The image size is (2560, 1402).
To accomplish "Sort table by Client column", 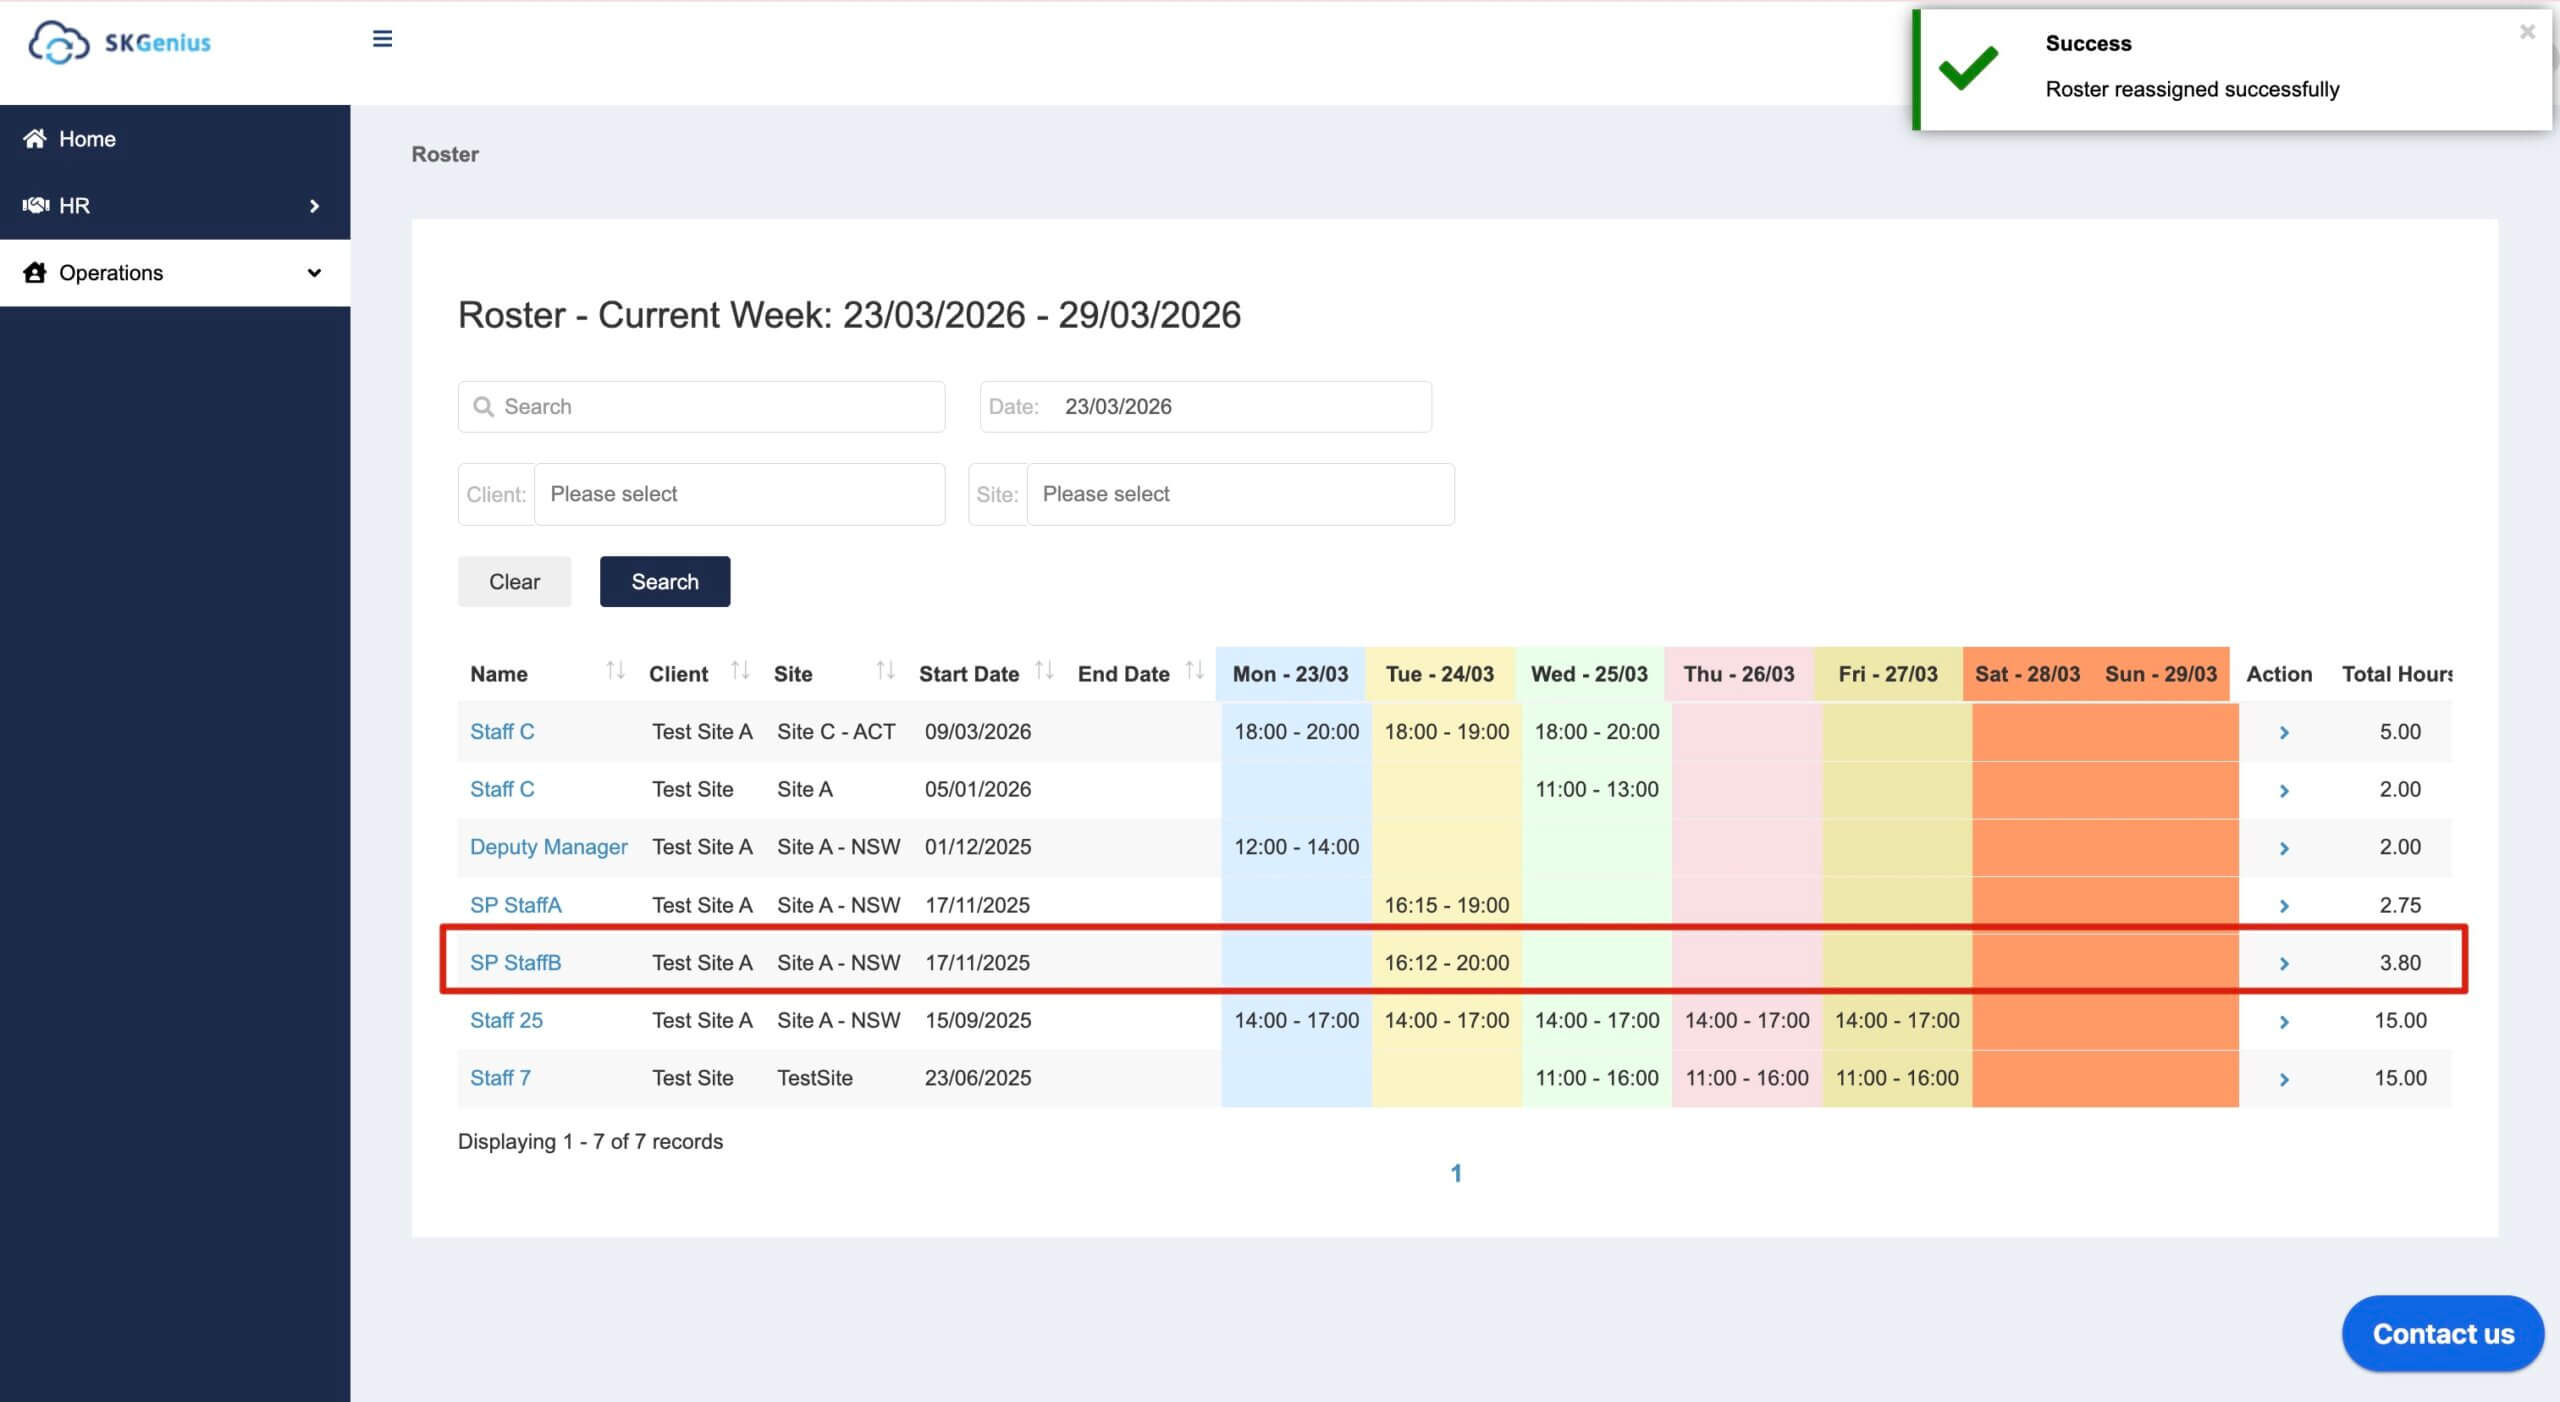I will point(740,671).
